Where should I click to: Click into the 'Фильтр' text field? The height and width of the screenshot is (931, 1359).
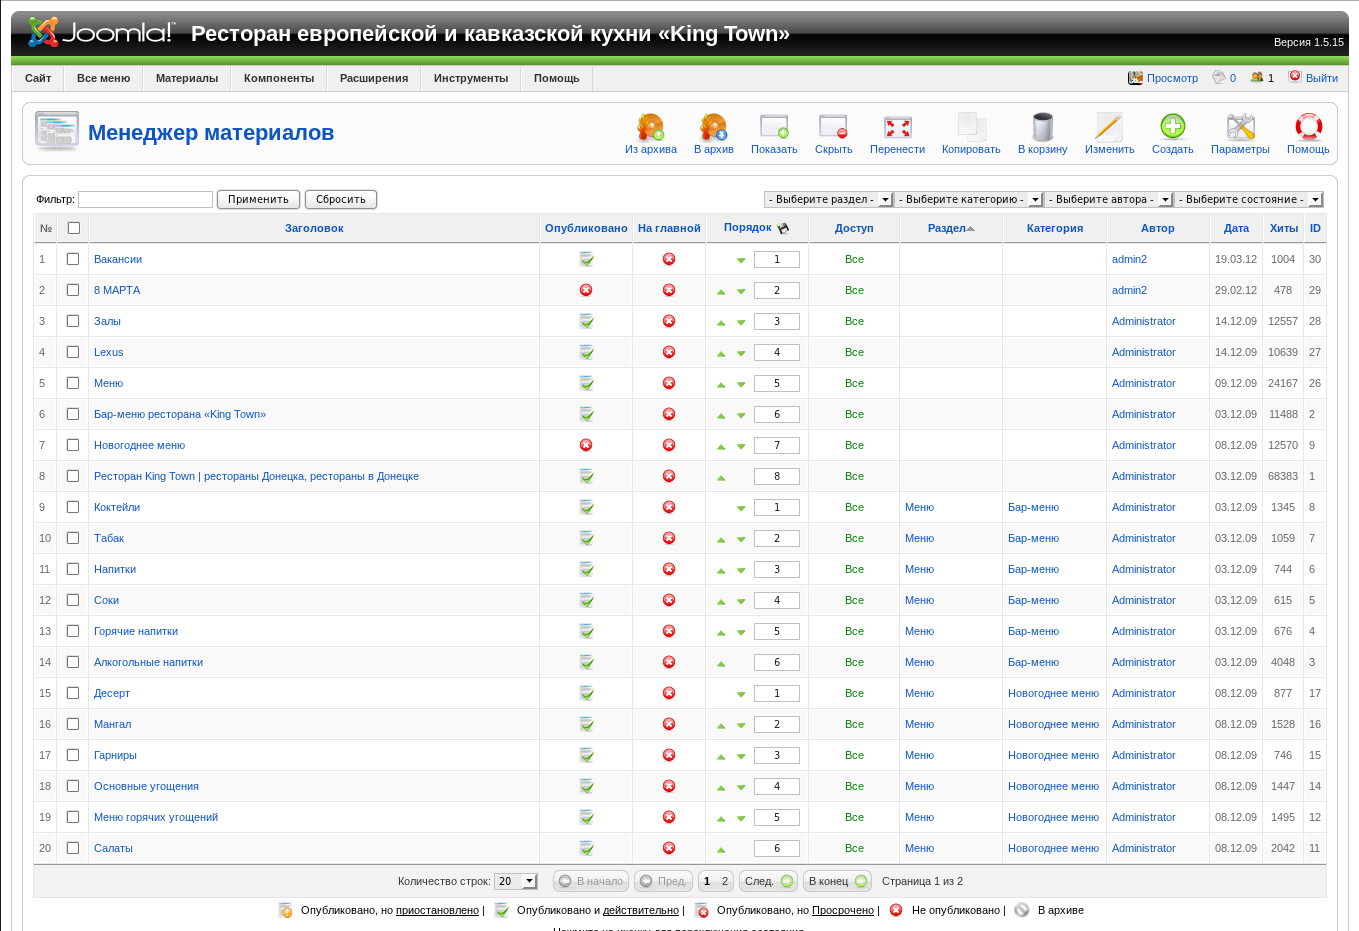[146, 199]
